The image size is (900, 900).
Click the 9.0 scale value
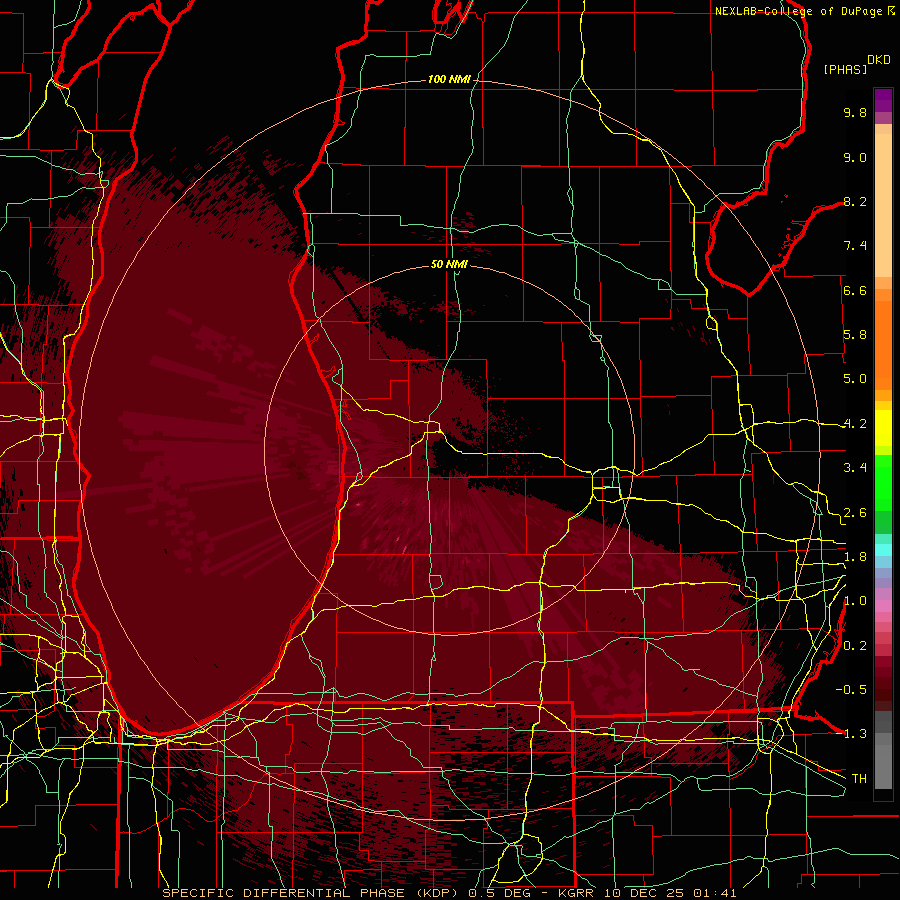tap(855, 157)
